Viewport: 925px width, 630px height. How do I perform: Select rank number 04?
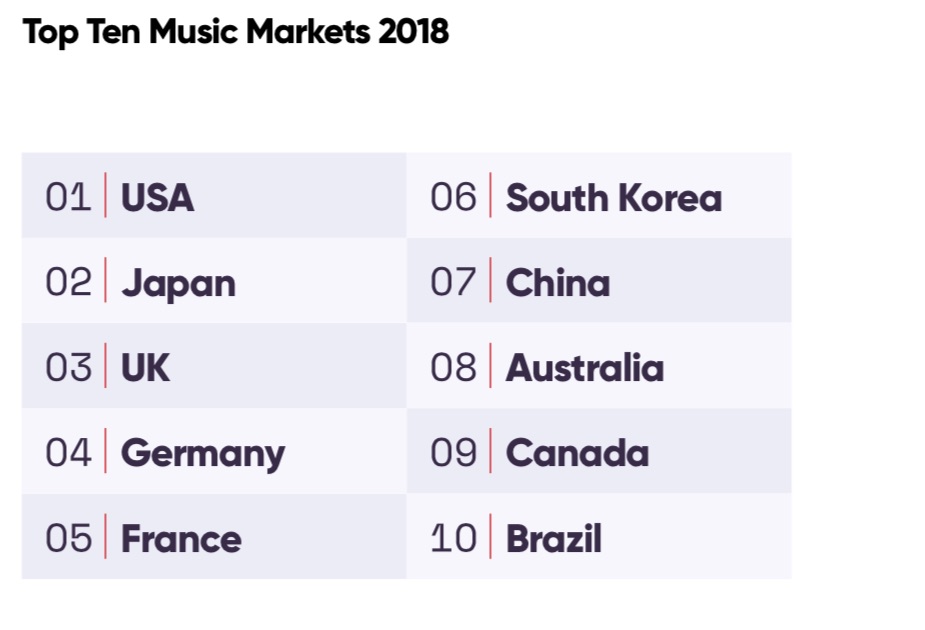tap(68, 453)
